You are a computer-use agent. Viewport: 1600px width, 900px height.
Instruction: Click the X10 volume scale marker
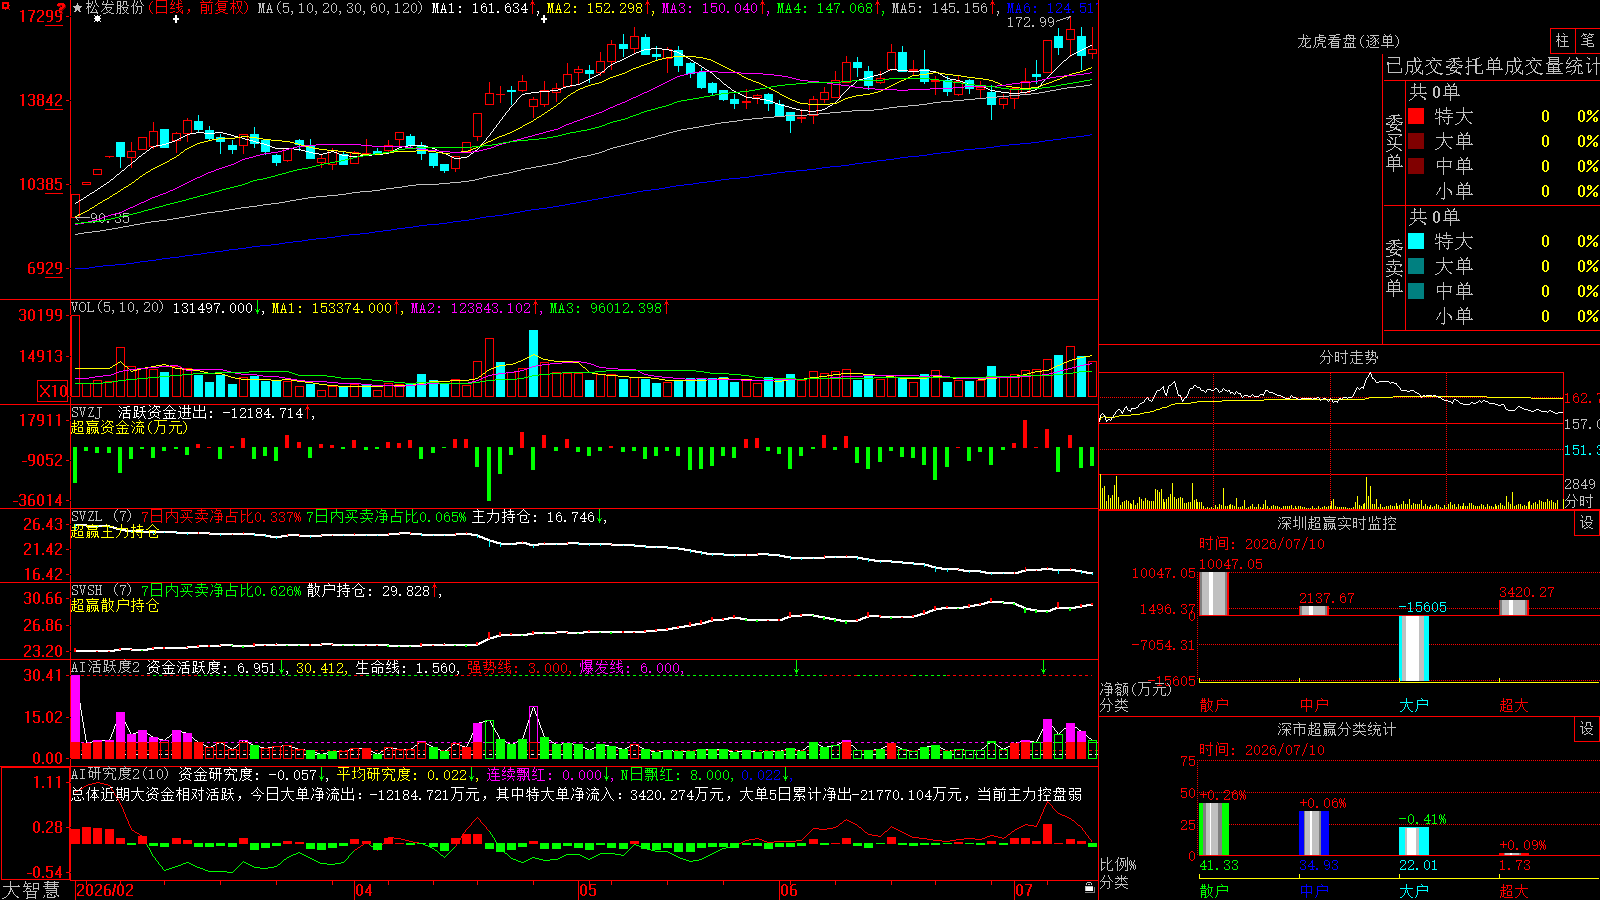[53, 391]
